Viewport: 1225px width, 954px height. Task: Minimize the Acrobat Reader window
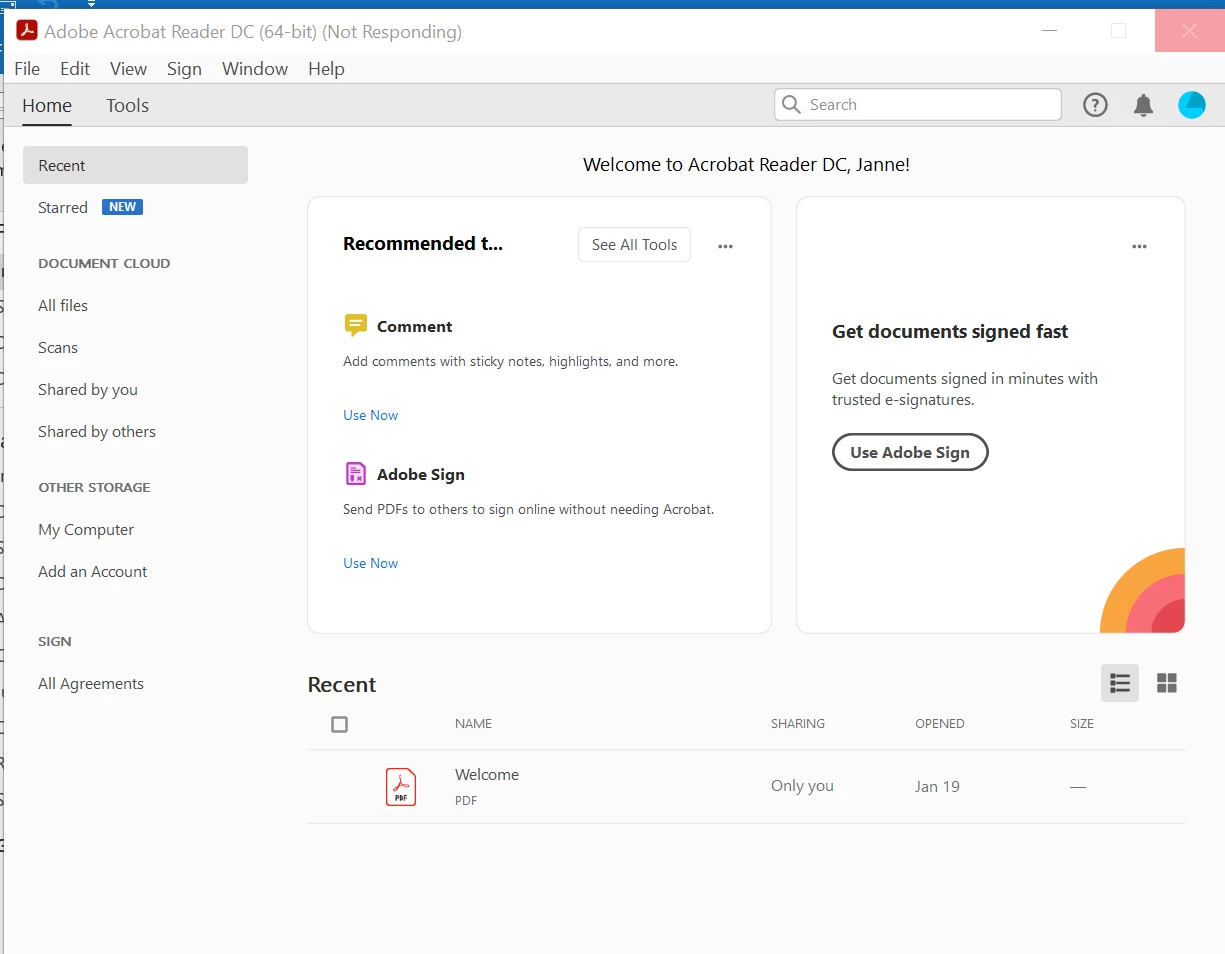pyautogui.click(x=1049, y=31)
